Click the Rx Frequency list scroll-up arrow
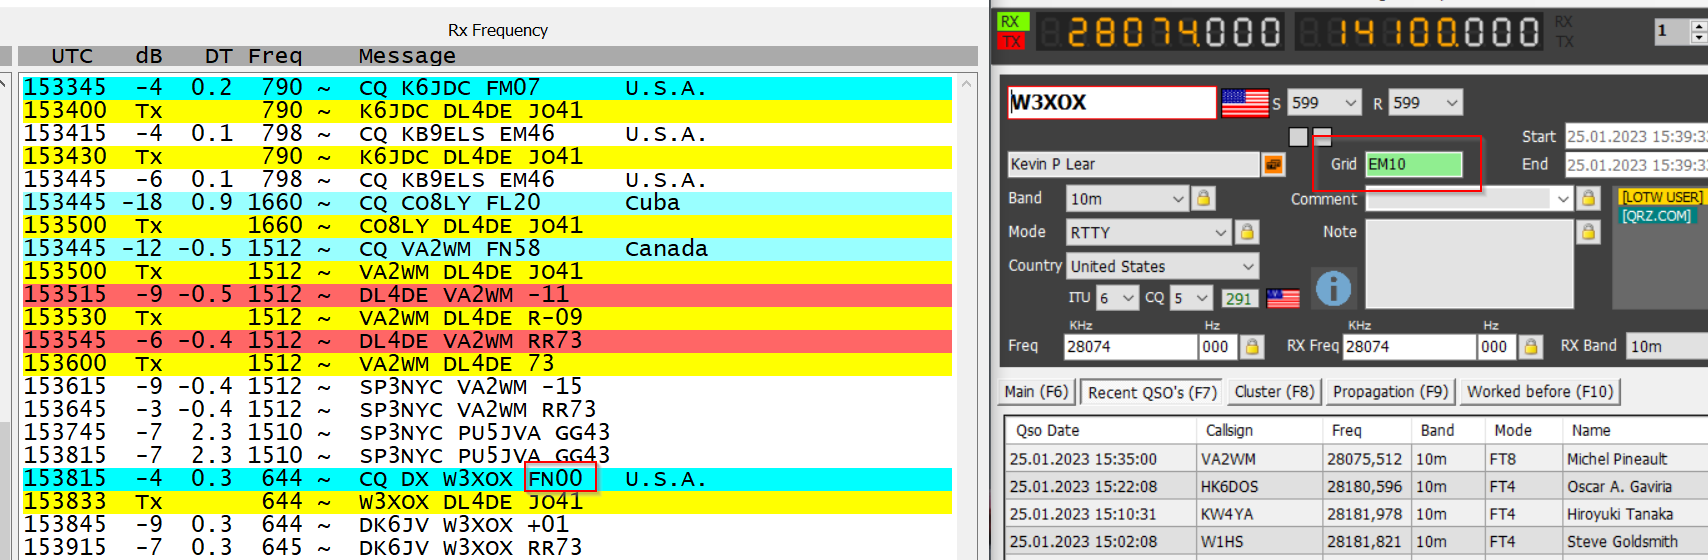Image resolution: width=1708 pixels, height=560 pixels. pyautogui.click(x=966, y=84)
